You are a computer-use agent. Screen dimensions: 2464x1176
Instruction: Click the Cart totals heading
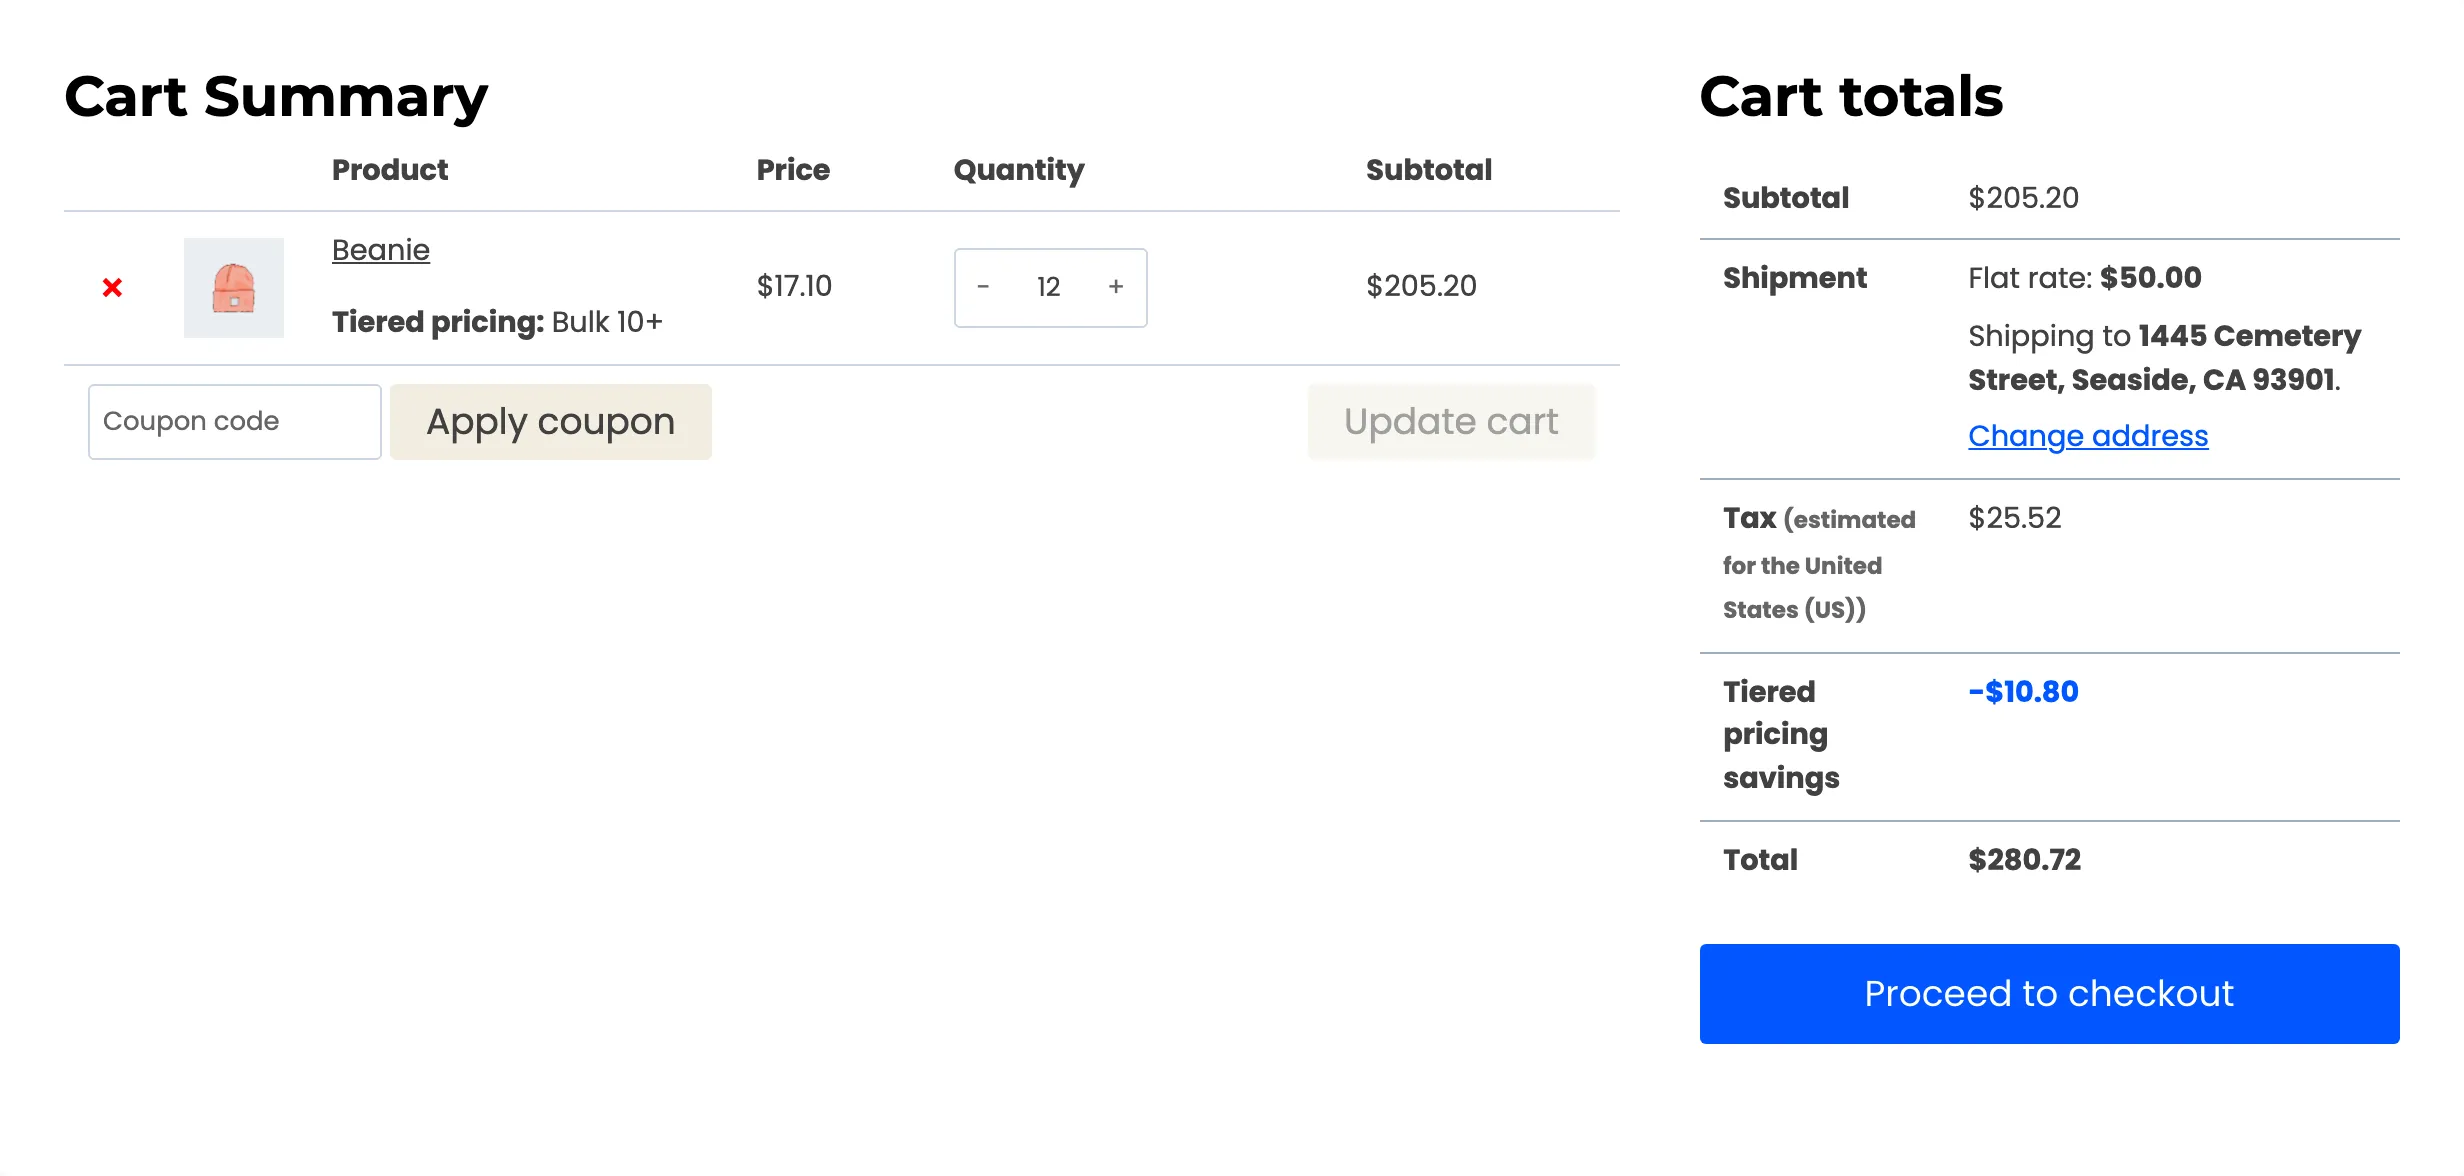point(1851,97)
